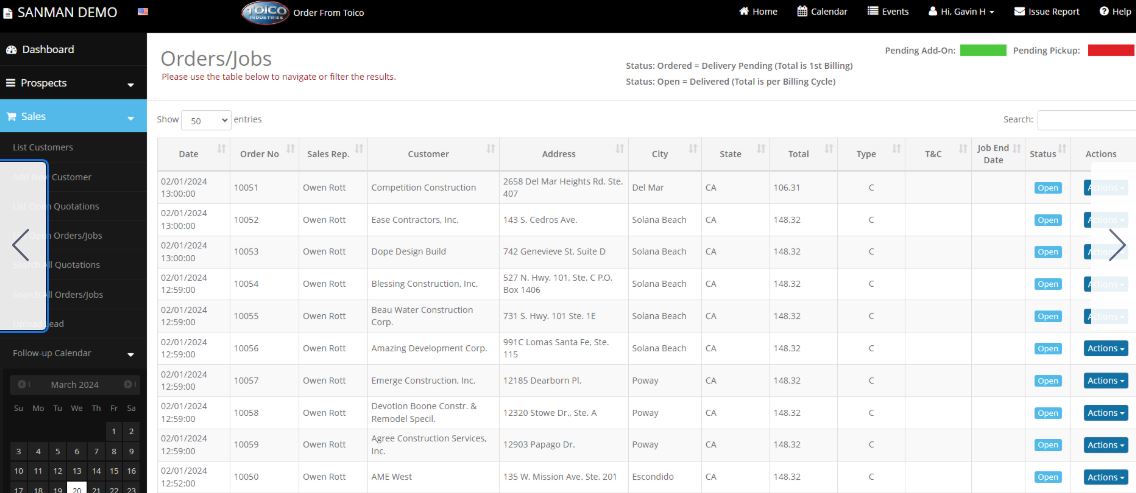Image resolution: width=1136 pixels, height=493 pixels.
Task: Open the Events list in top bar
Action: click(888, 12)
